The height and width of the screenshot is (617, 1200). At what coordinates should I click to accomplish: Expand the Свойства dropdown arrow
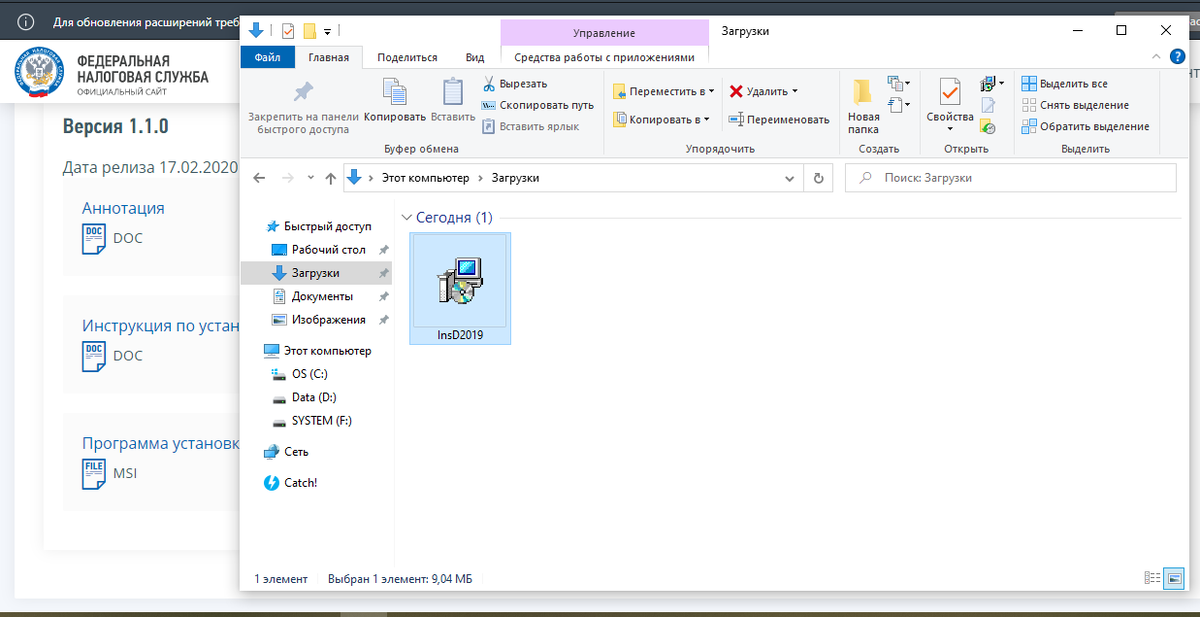(x=950, y=129)
